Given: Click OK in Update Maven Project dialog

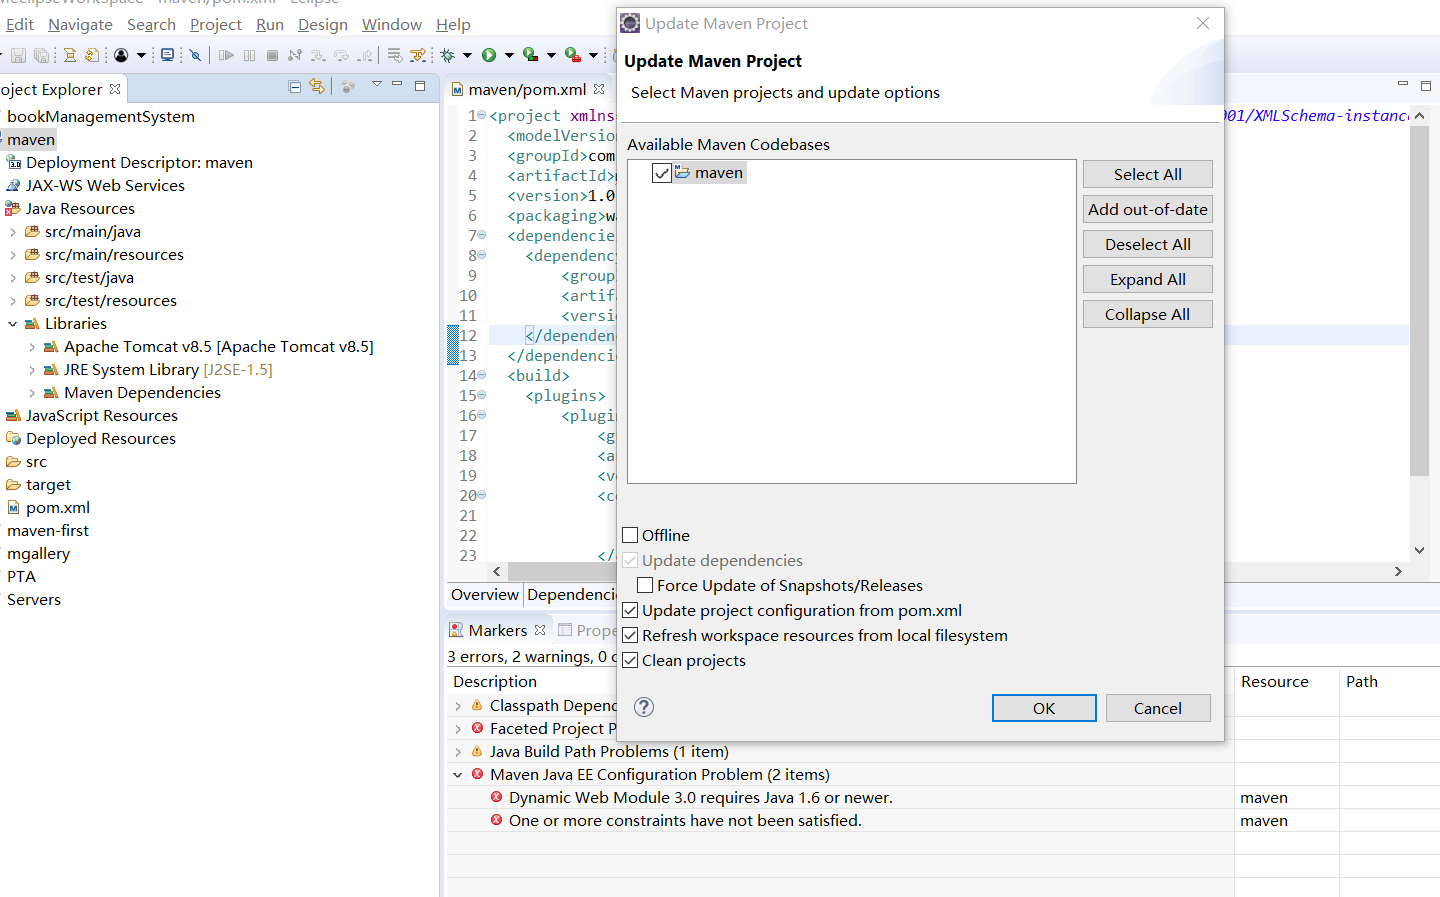Looking at the screenshot, I should [x=1044, y=708].
